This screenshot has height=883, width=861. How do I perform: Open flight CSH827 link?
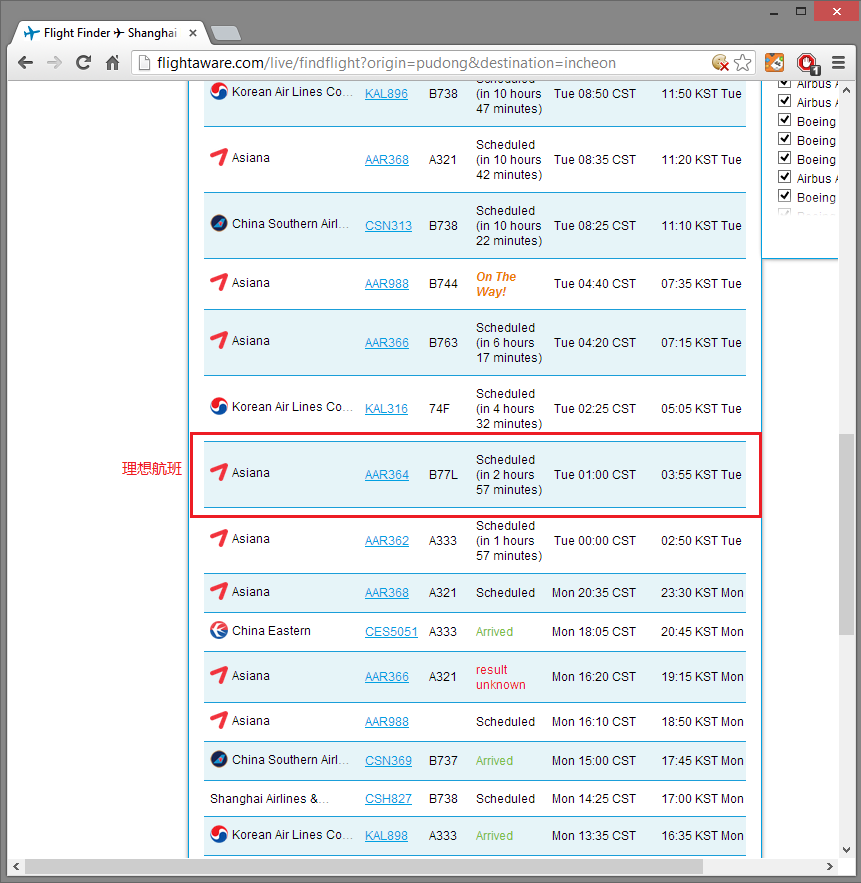pyautogui.click(x=389, y=799)
